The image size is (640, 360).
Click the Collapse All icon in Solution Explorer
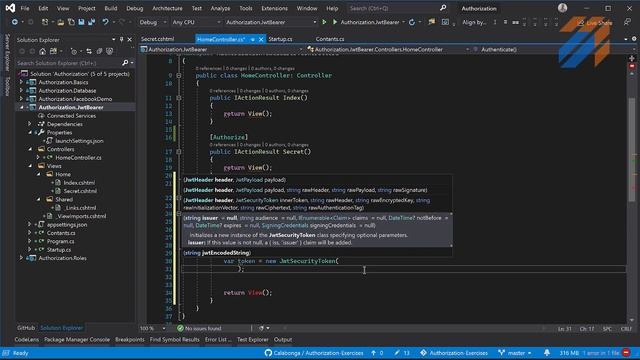tap(99, 51)
